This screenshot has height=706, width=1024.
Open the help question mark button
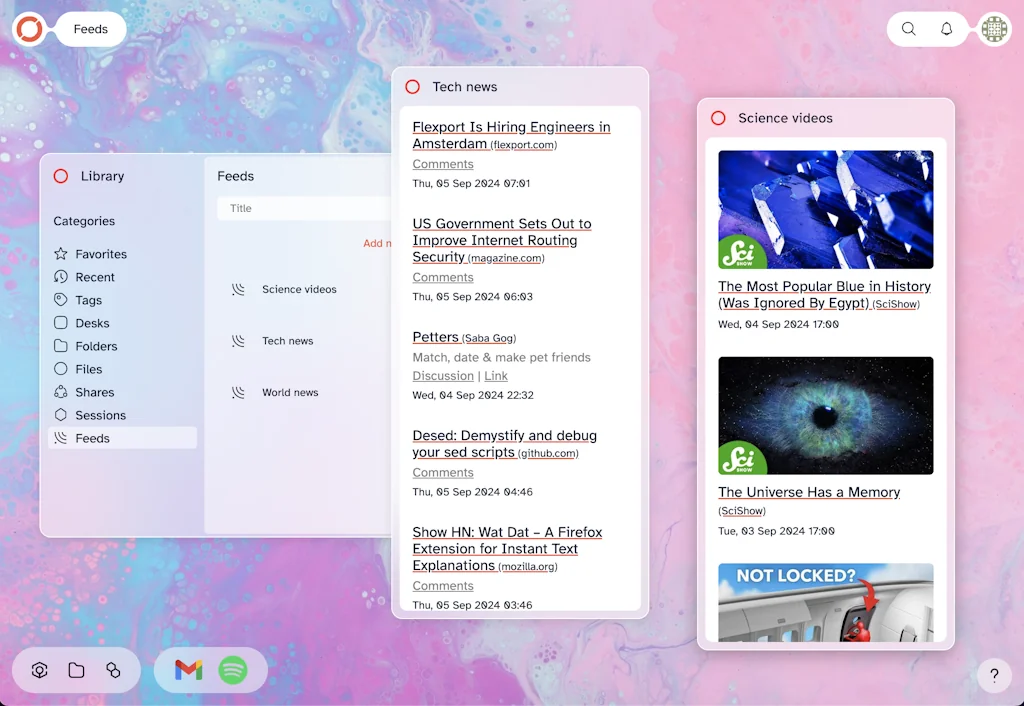pos(994,675)
